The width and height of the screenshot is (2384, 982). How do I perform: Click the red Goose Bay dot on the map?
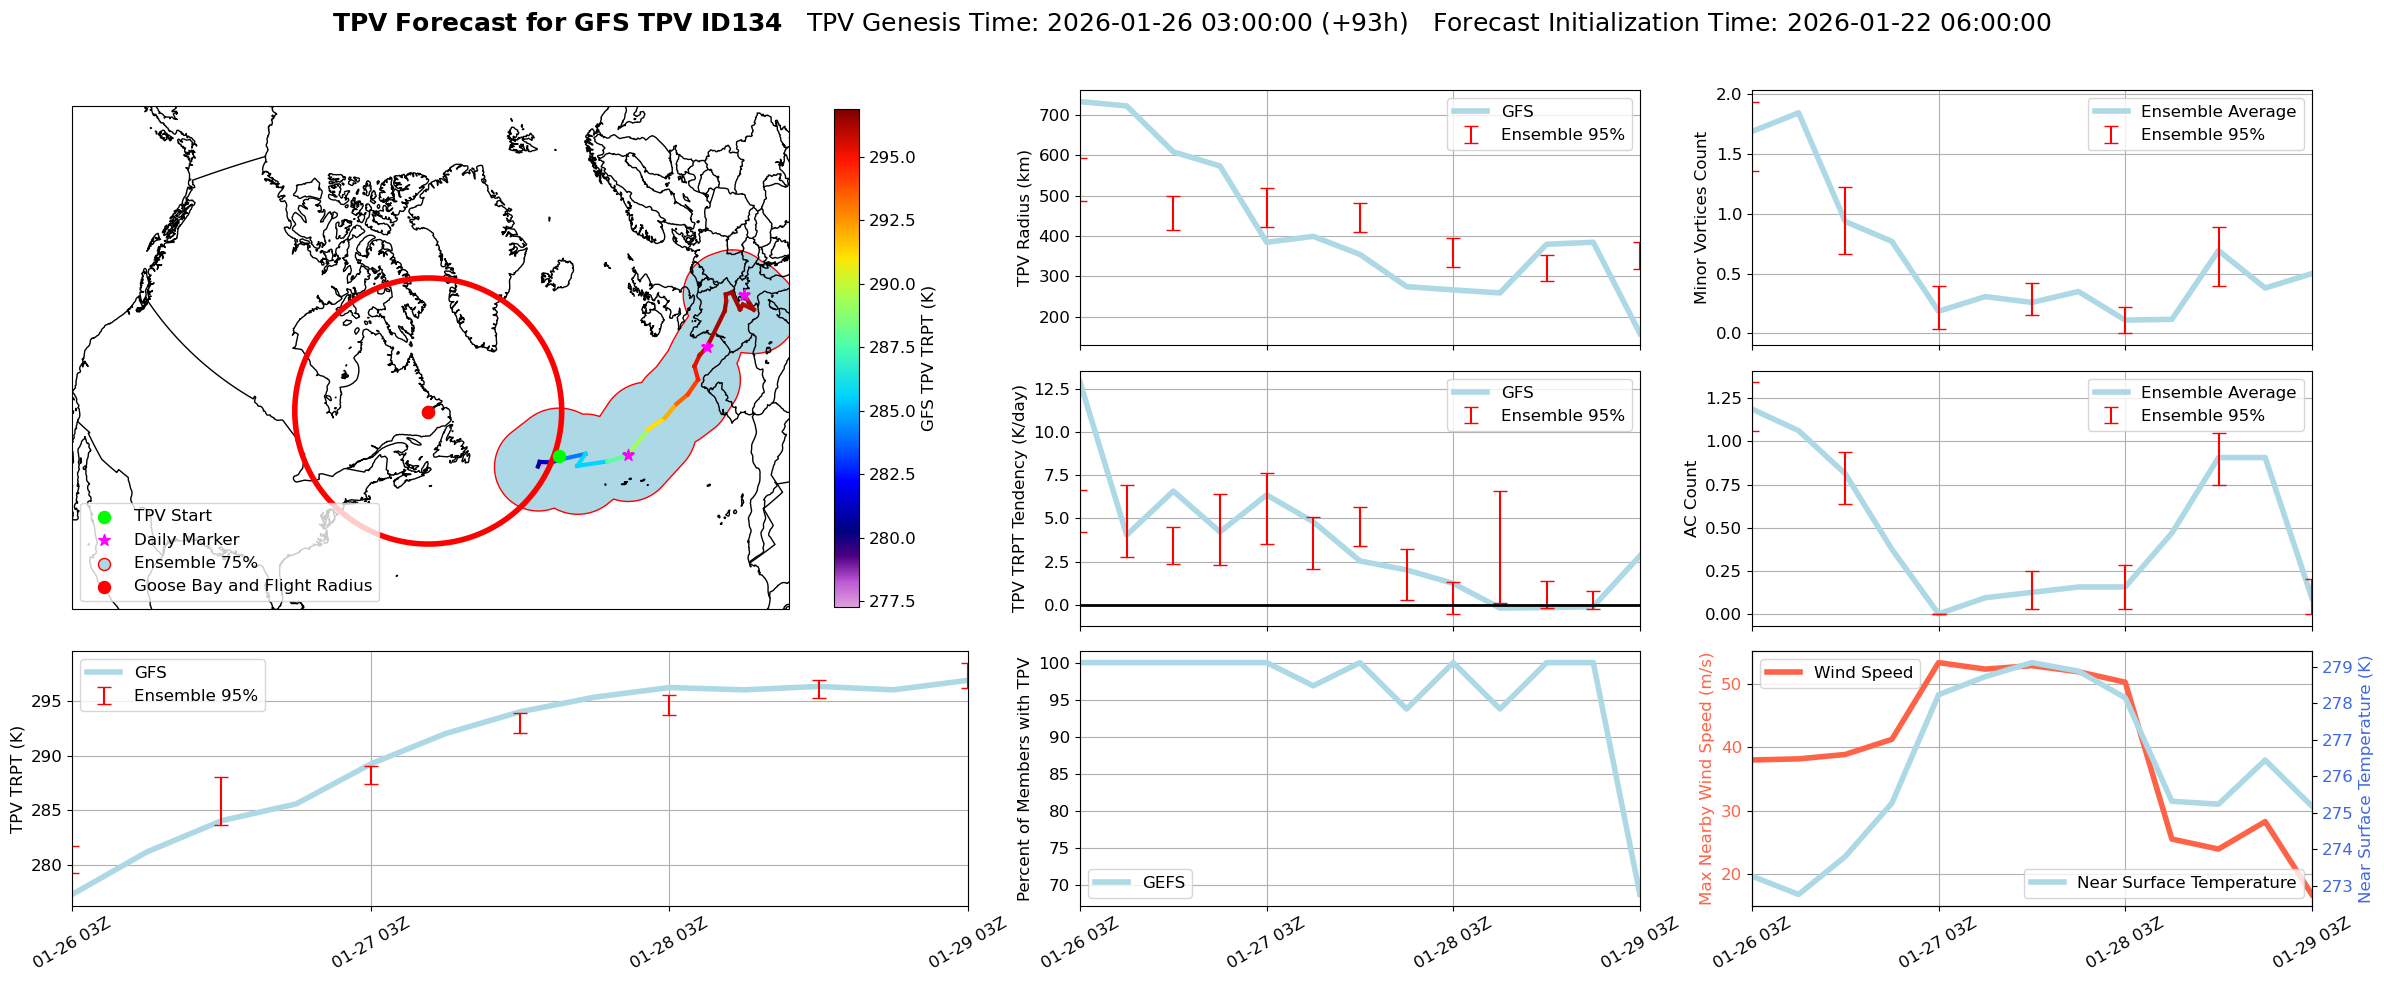(x=428, y=412)
